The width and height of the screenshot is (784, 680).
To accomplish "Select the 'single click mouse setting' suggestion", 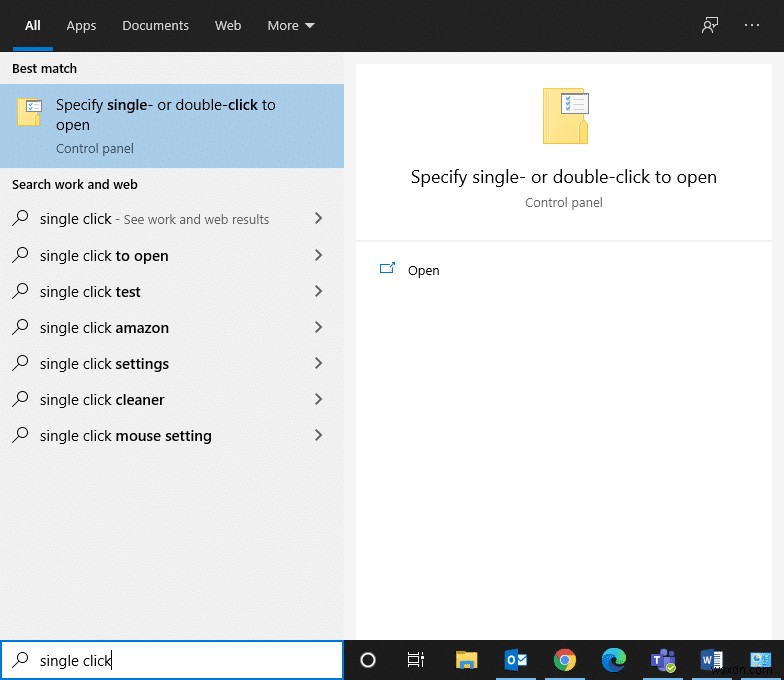I will 126,436.
